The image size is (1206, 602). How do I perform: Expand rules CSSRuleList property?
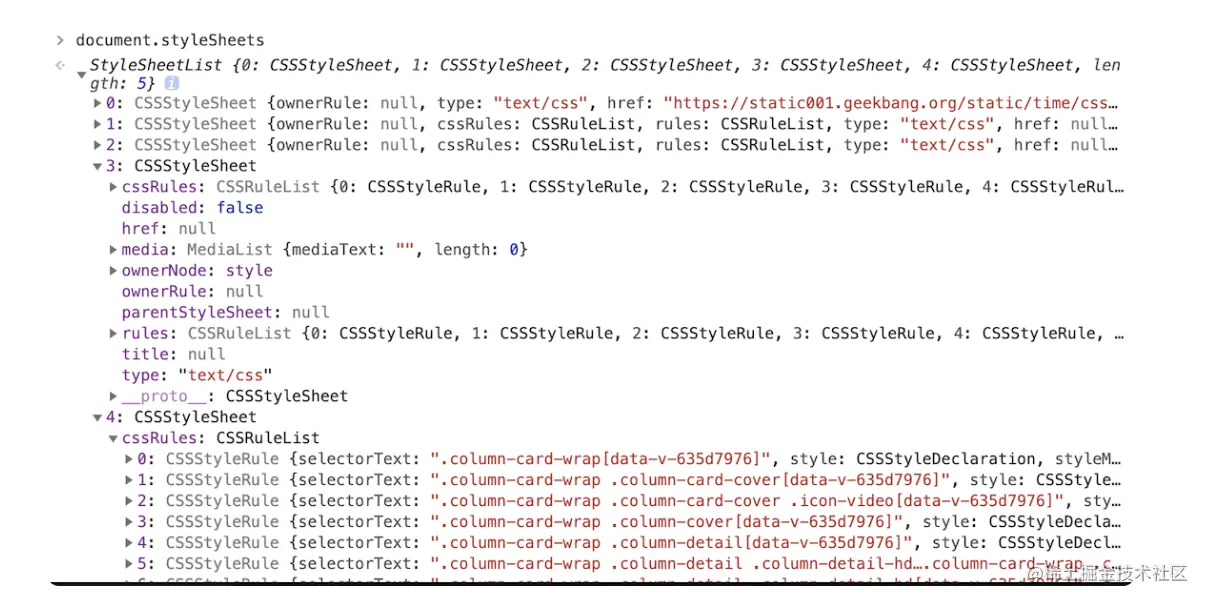click(113, 333)
